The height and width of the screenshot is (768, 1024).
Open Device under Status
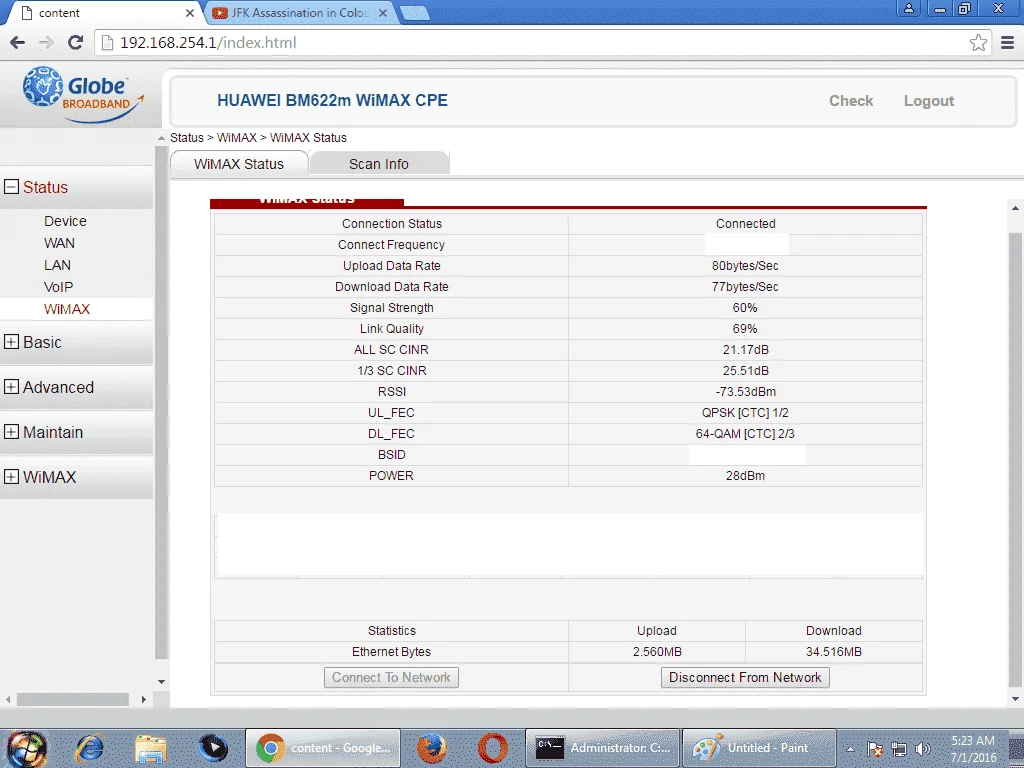[65, 221]
